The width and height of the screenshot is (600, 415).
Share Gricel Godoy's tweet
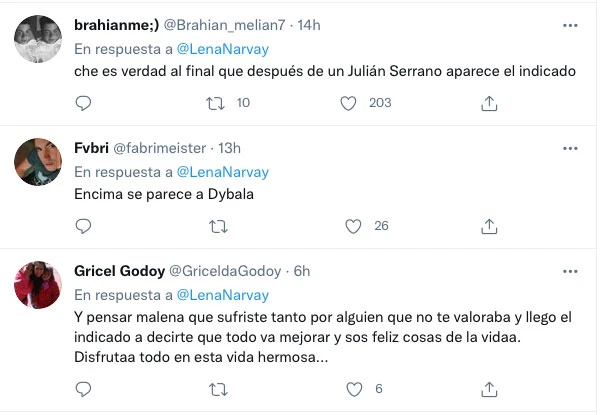tap(490, 389)
